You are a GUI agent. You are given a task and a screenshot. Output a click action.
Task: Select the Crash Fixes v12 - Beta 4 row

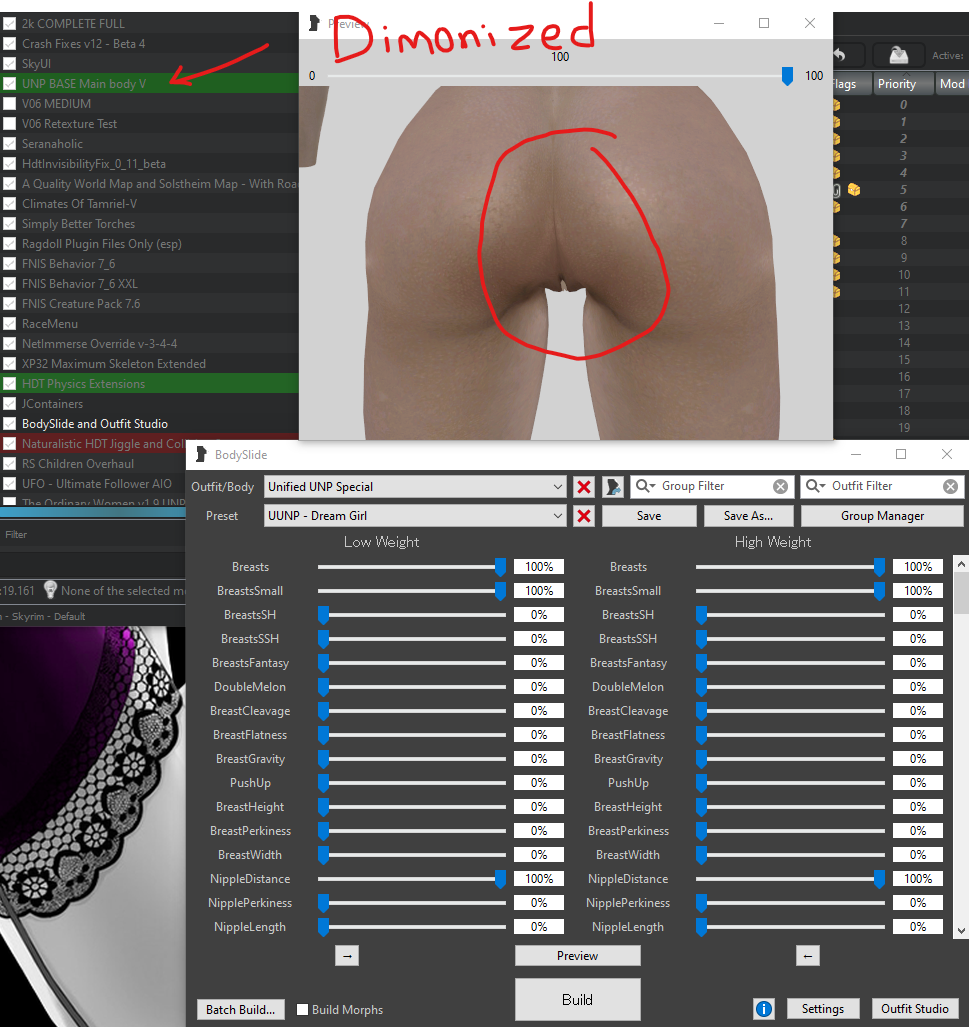[149, 44]
